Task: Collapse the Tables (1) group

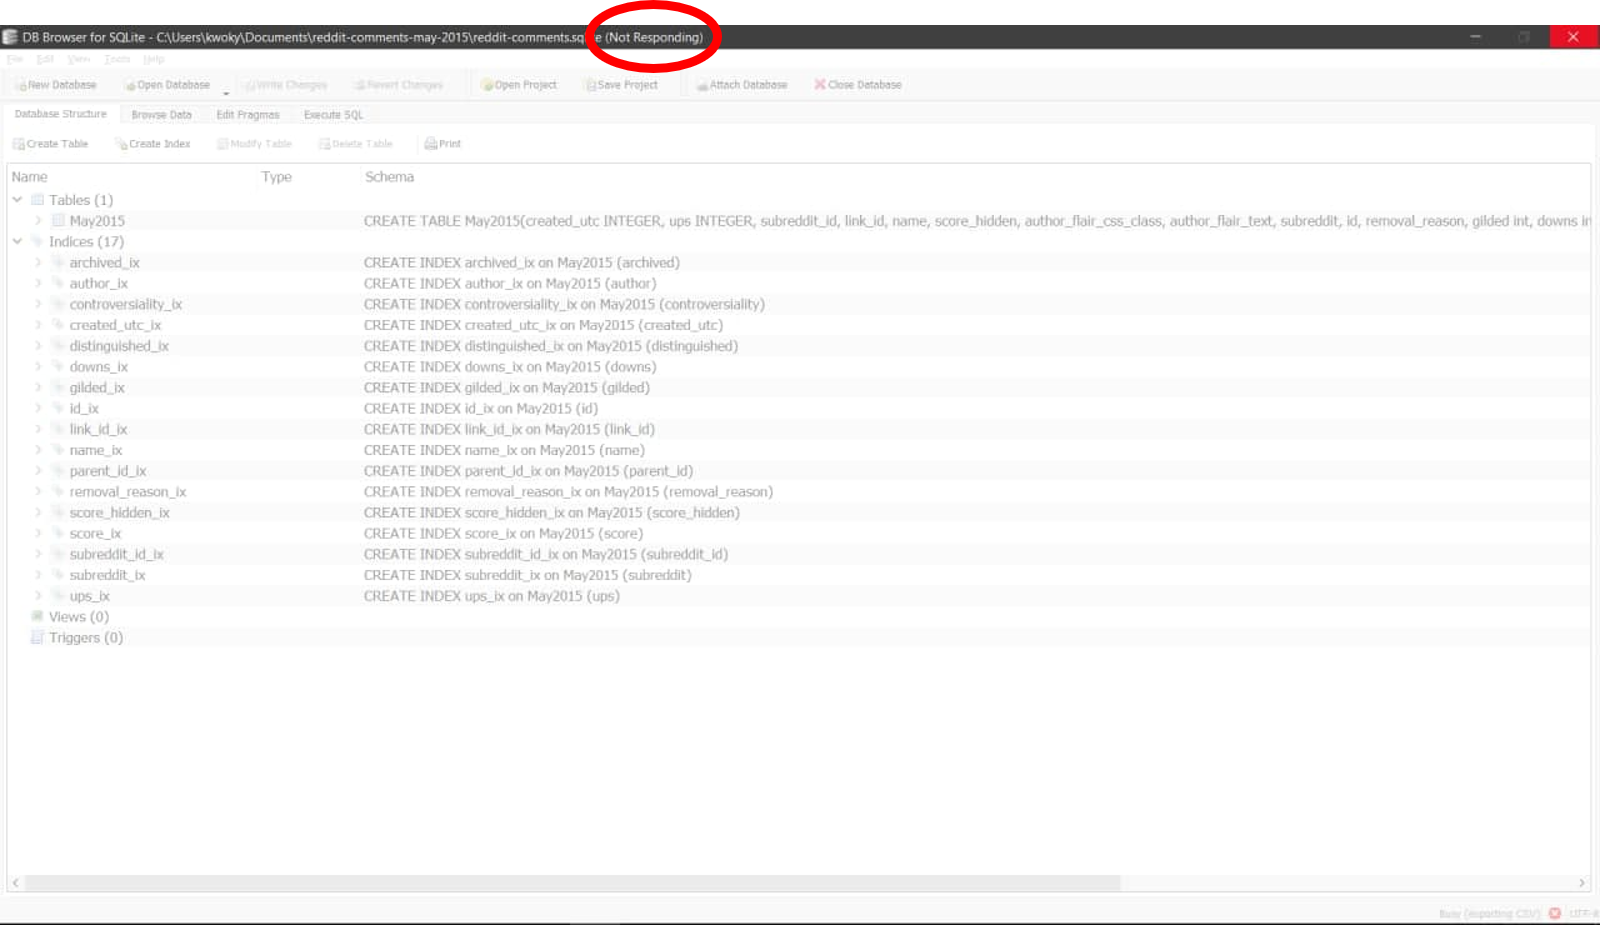Action: pos(17,200)
